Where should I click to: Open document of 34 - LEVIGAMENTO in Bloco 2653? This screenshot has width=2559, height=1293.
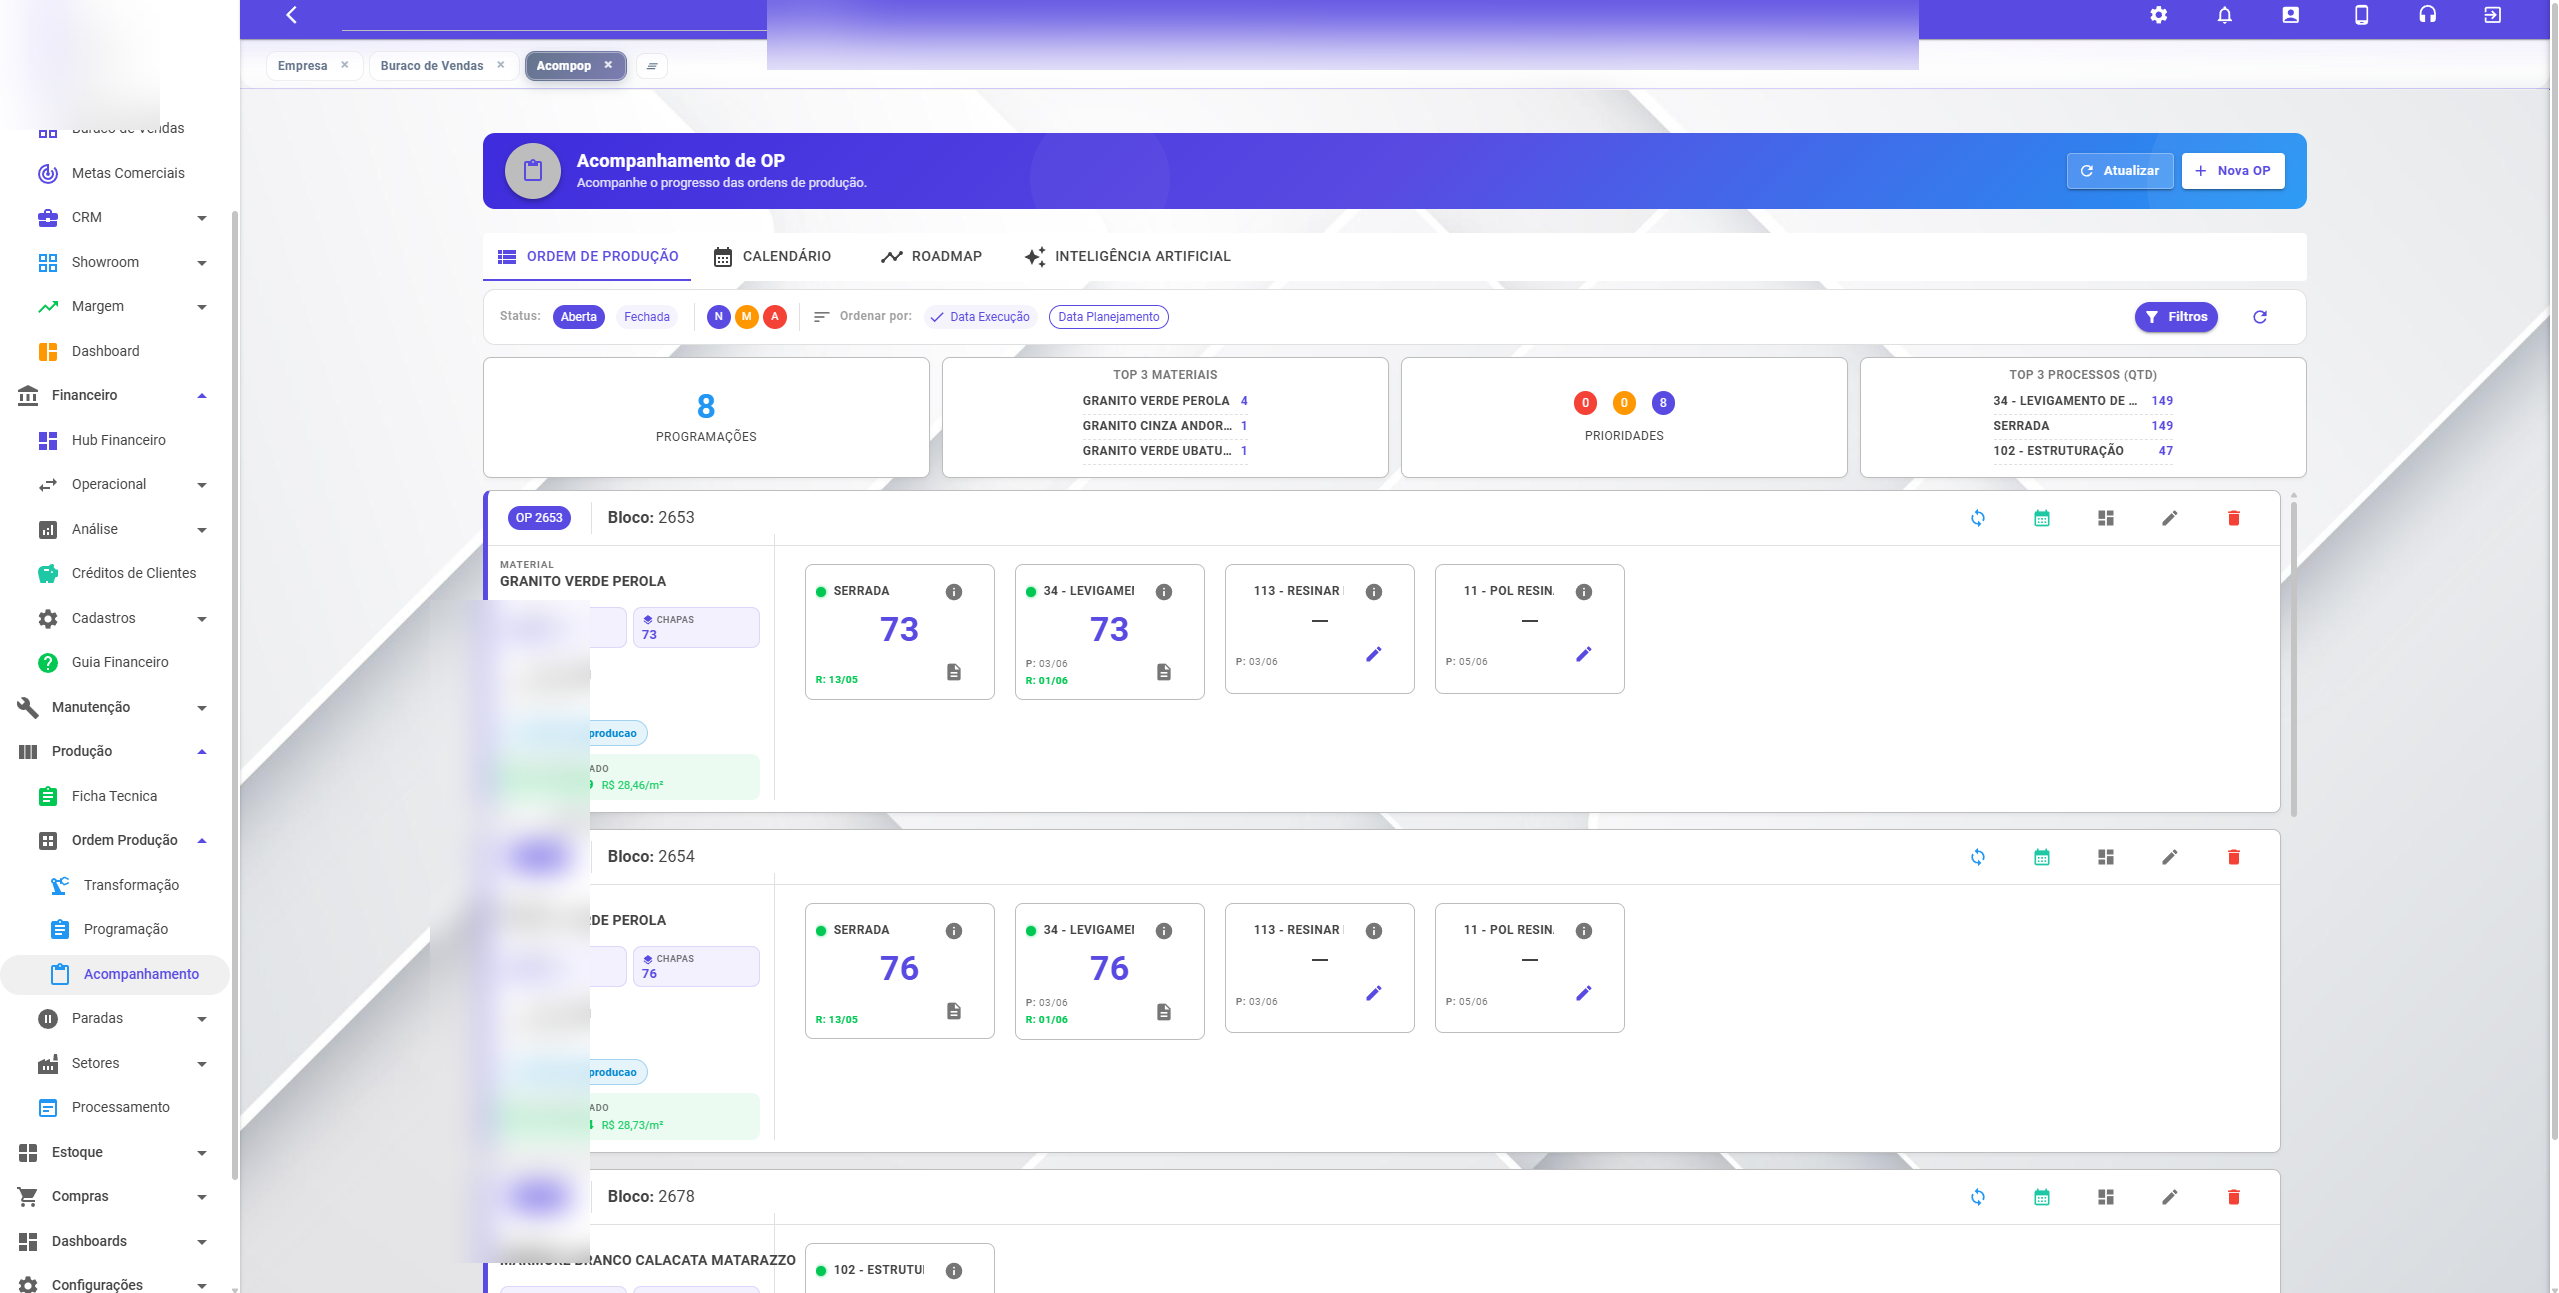coord(1163,672)
